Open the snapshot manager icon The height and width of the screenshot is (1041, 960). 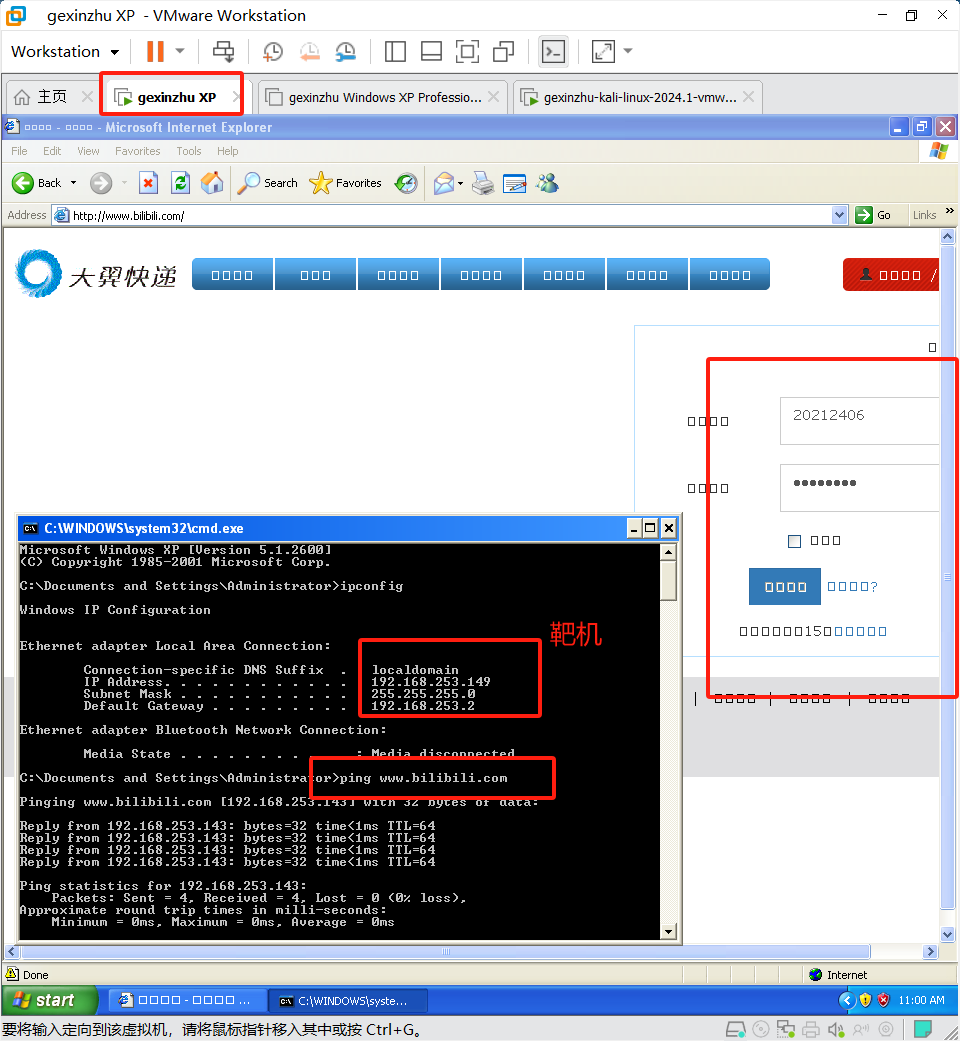pos(346,51)
